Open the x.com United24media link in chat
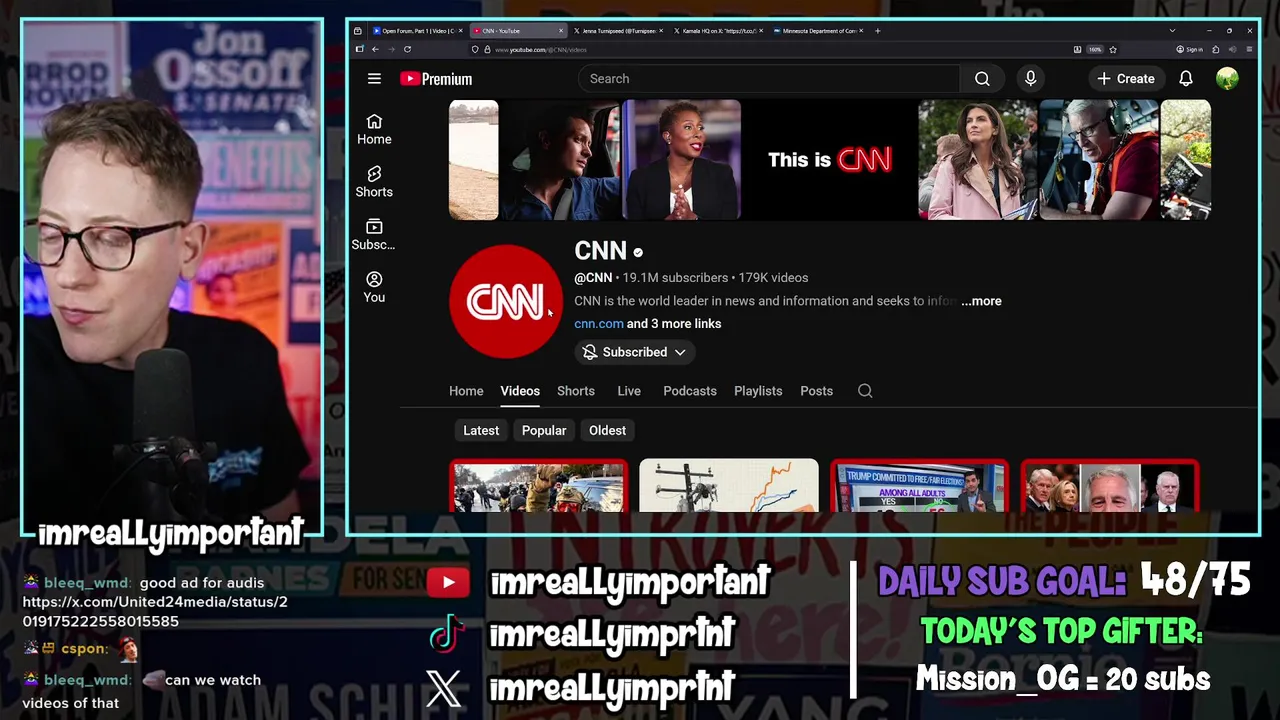Image resolution: width=1280 pixels, height=720 pixels. tap(155, 612)
